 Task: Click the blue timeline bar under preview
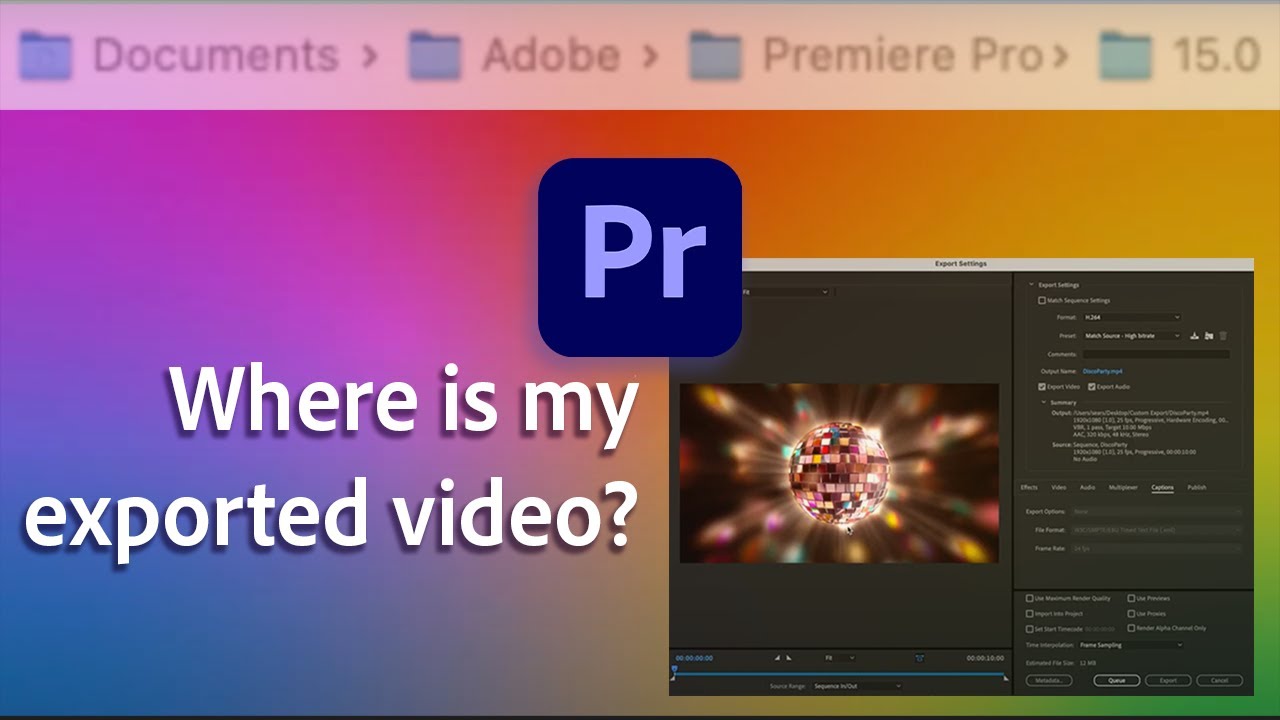tap(840, 674)
